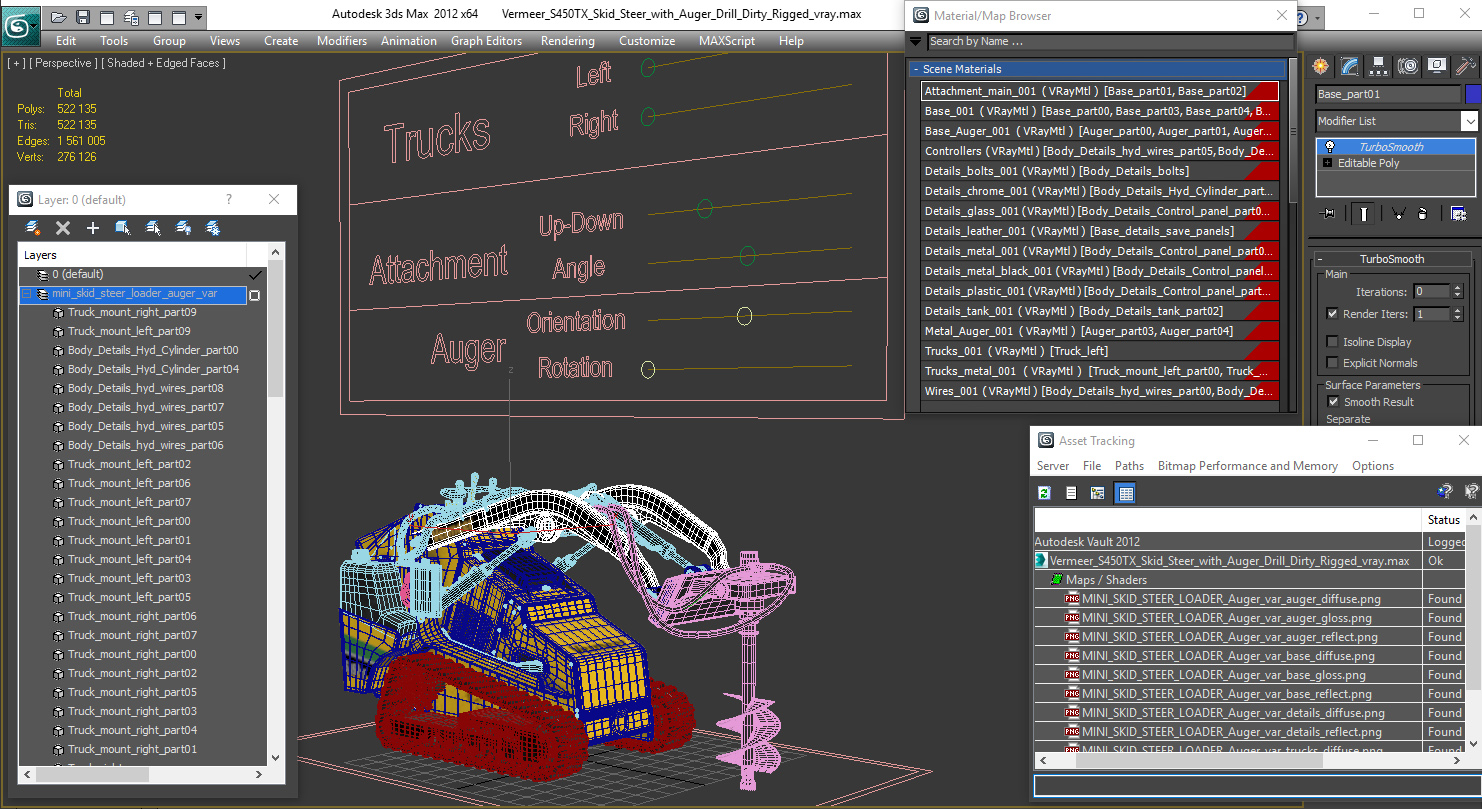Delete the highlighted layer with X icon

point(63,228)
